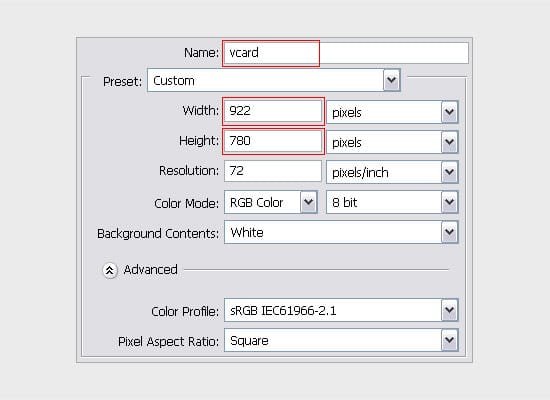Screen dimensions: 550x400
Task: Collapse the Advanced section chevron icon
Action: pos(110,270)
